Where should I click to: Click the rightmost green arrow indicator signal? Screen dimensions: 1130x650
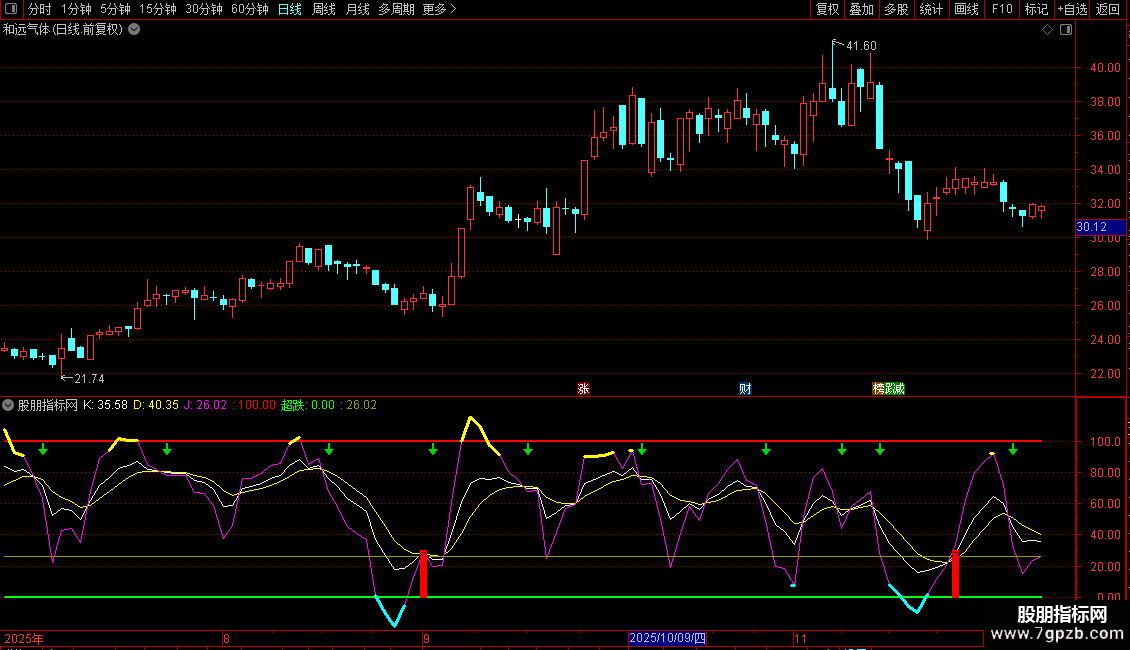(x=1013, y=449)
